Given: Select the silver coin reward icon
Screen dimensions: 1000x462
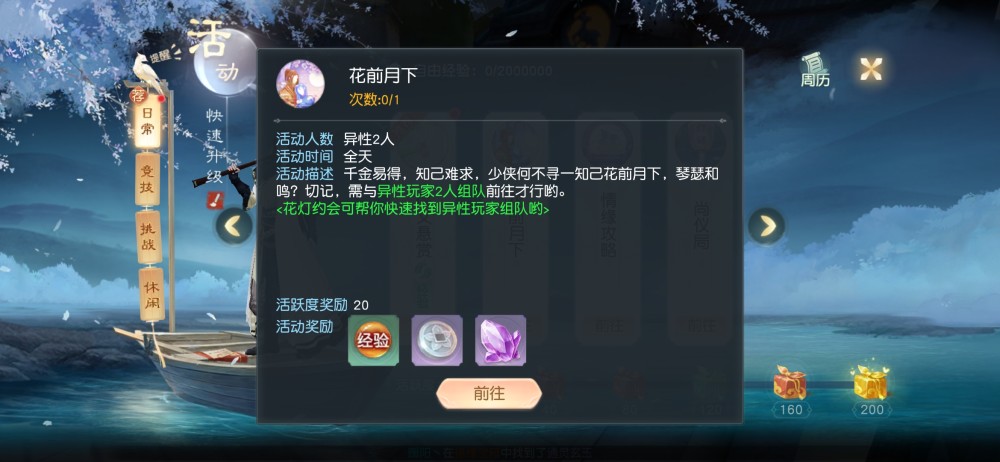Looking at the screenshot, I should click(437, 340).
